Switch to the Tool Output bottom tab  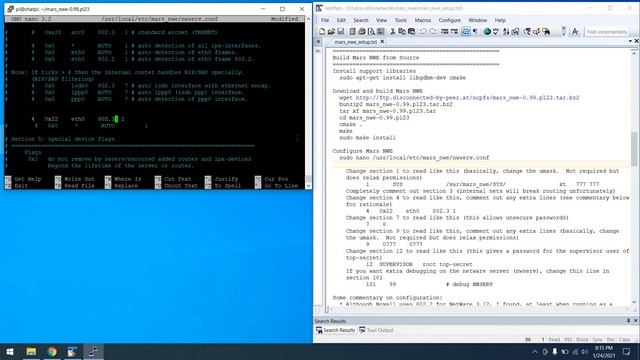(376, 330)
